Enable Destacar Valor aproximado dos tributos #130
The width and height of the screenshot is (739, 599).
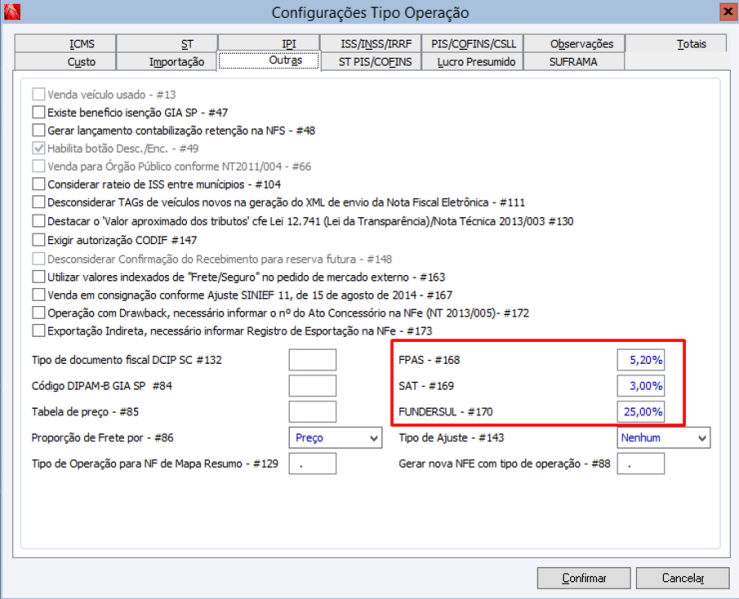(39, 221)
